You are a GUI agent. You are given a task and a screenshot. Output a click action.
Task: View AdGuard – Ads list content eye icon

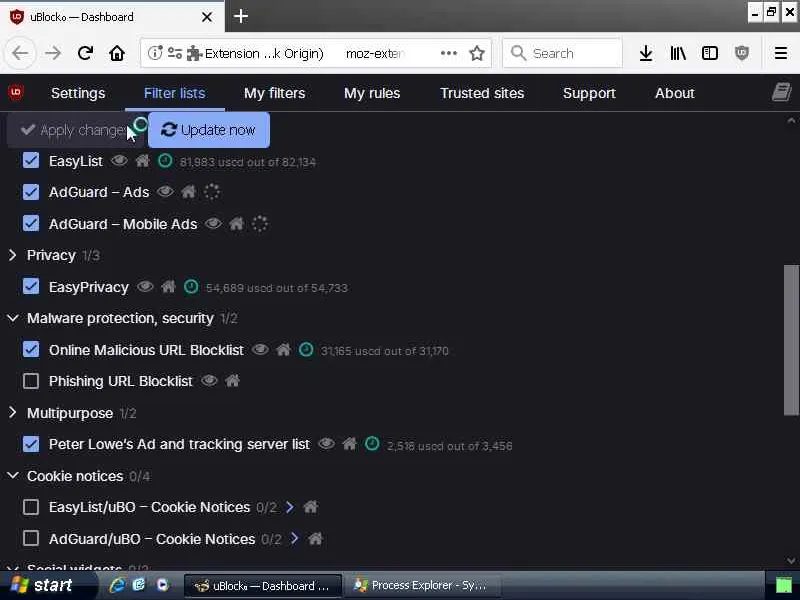165,192
